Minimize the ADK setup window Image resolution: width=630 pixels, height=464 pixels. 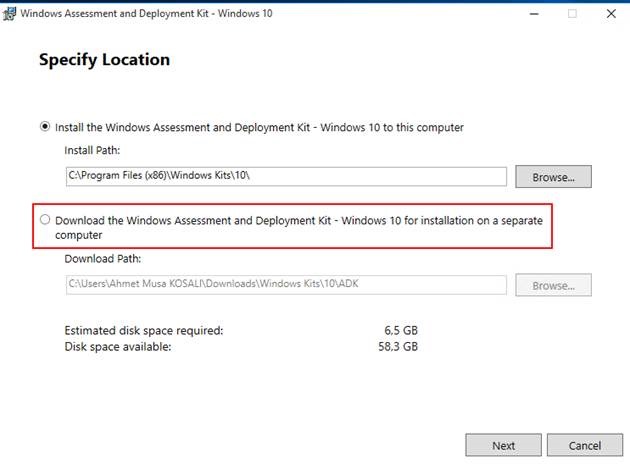[534, 14]
